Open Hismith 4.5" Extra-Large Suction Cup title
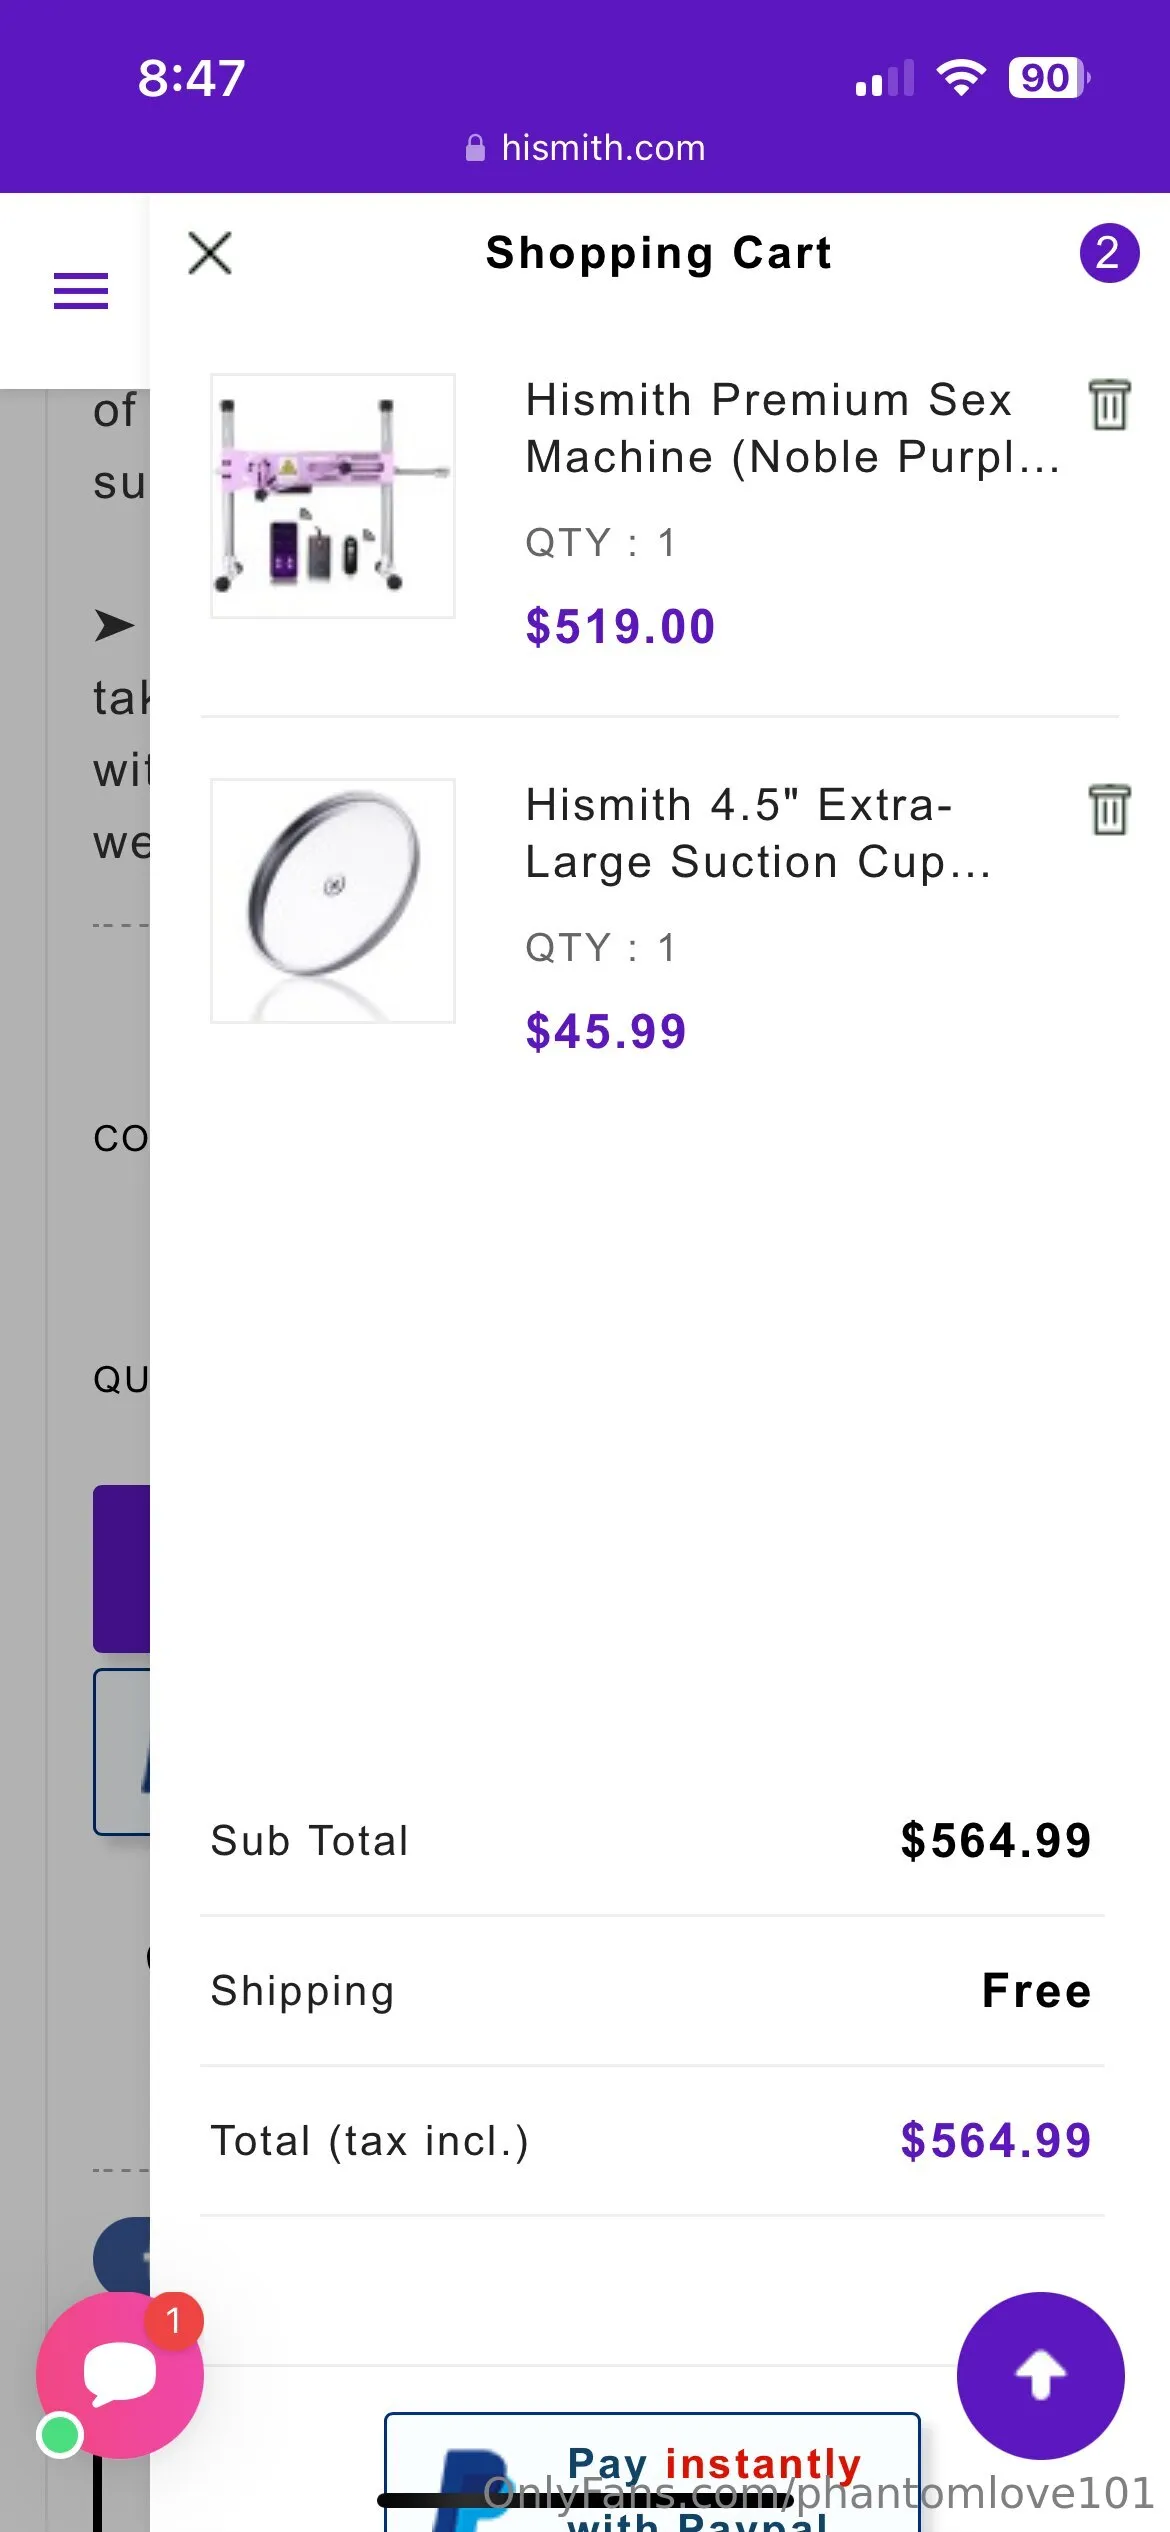The image size is (1170, 2532). pyautogui.click(x=758, y=833)
